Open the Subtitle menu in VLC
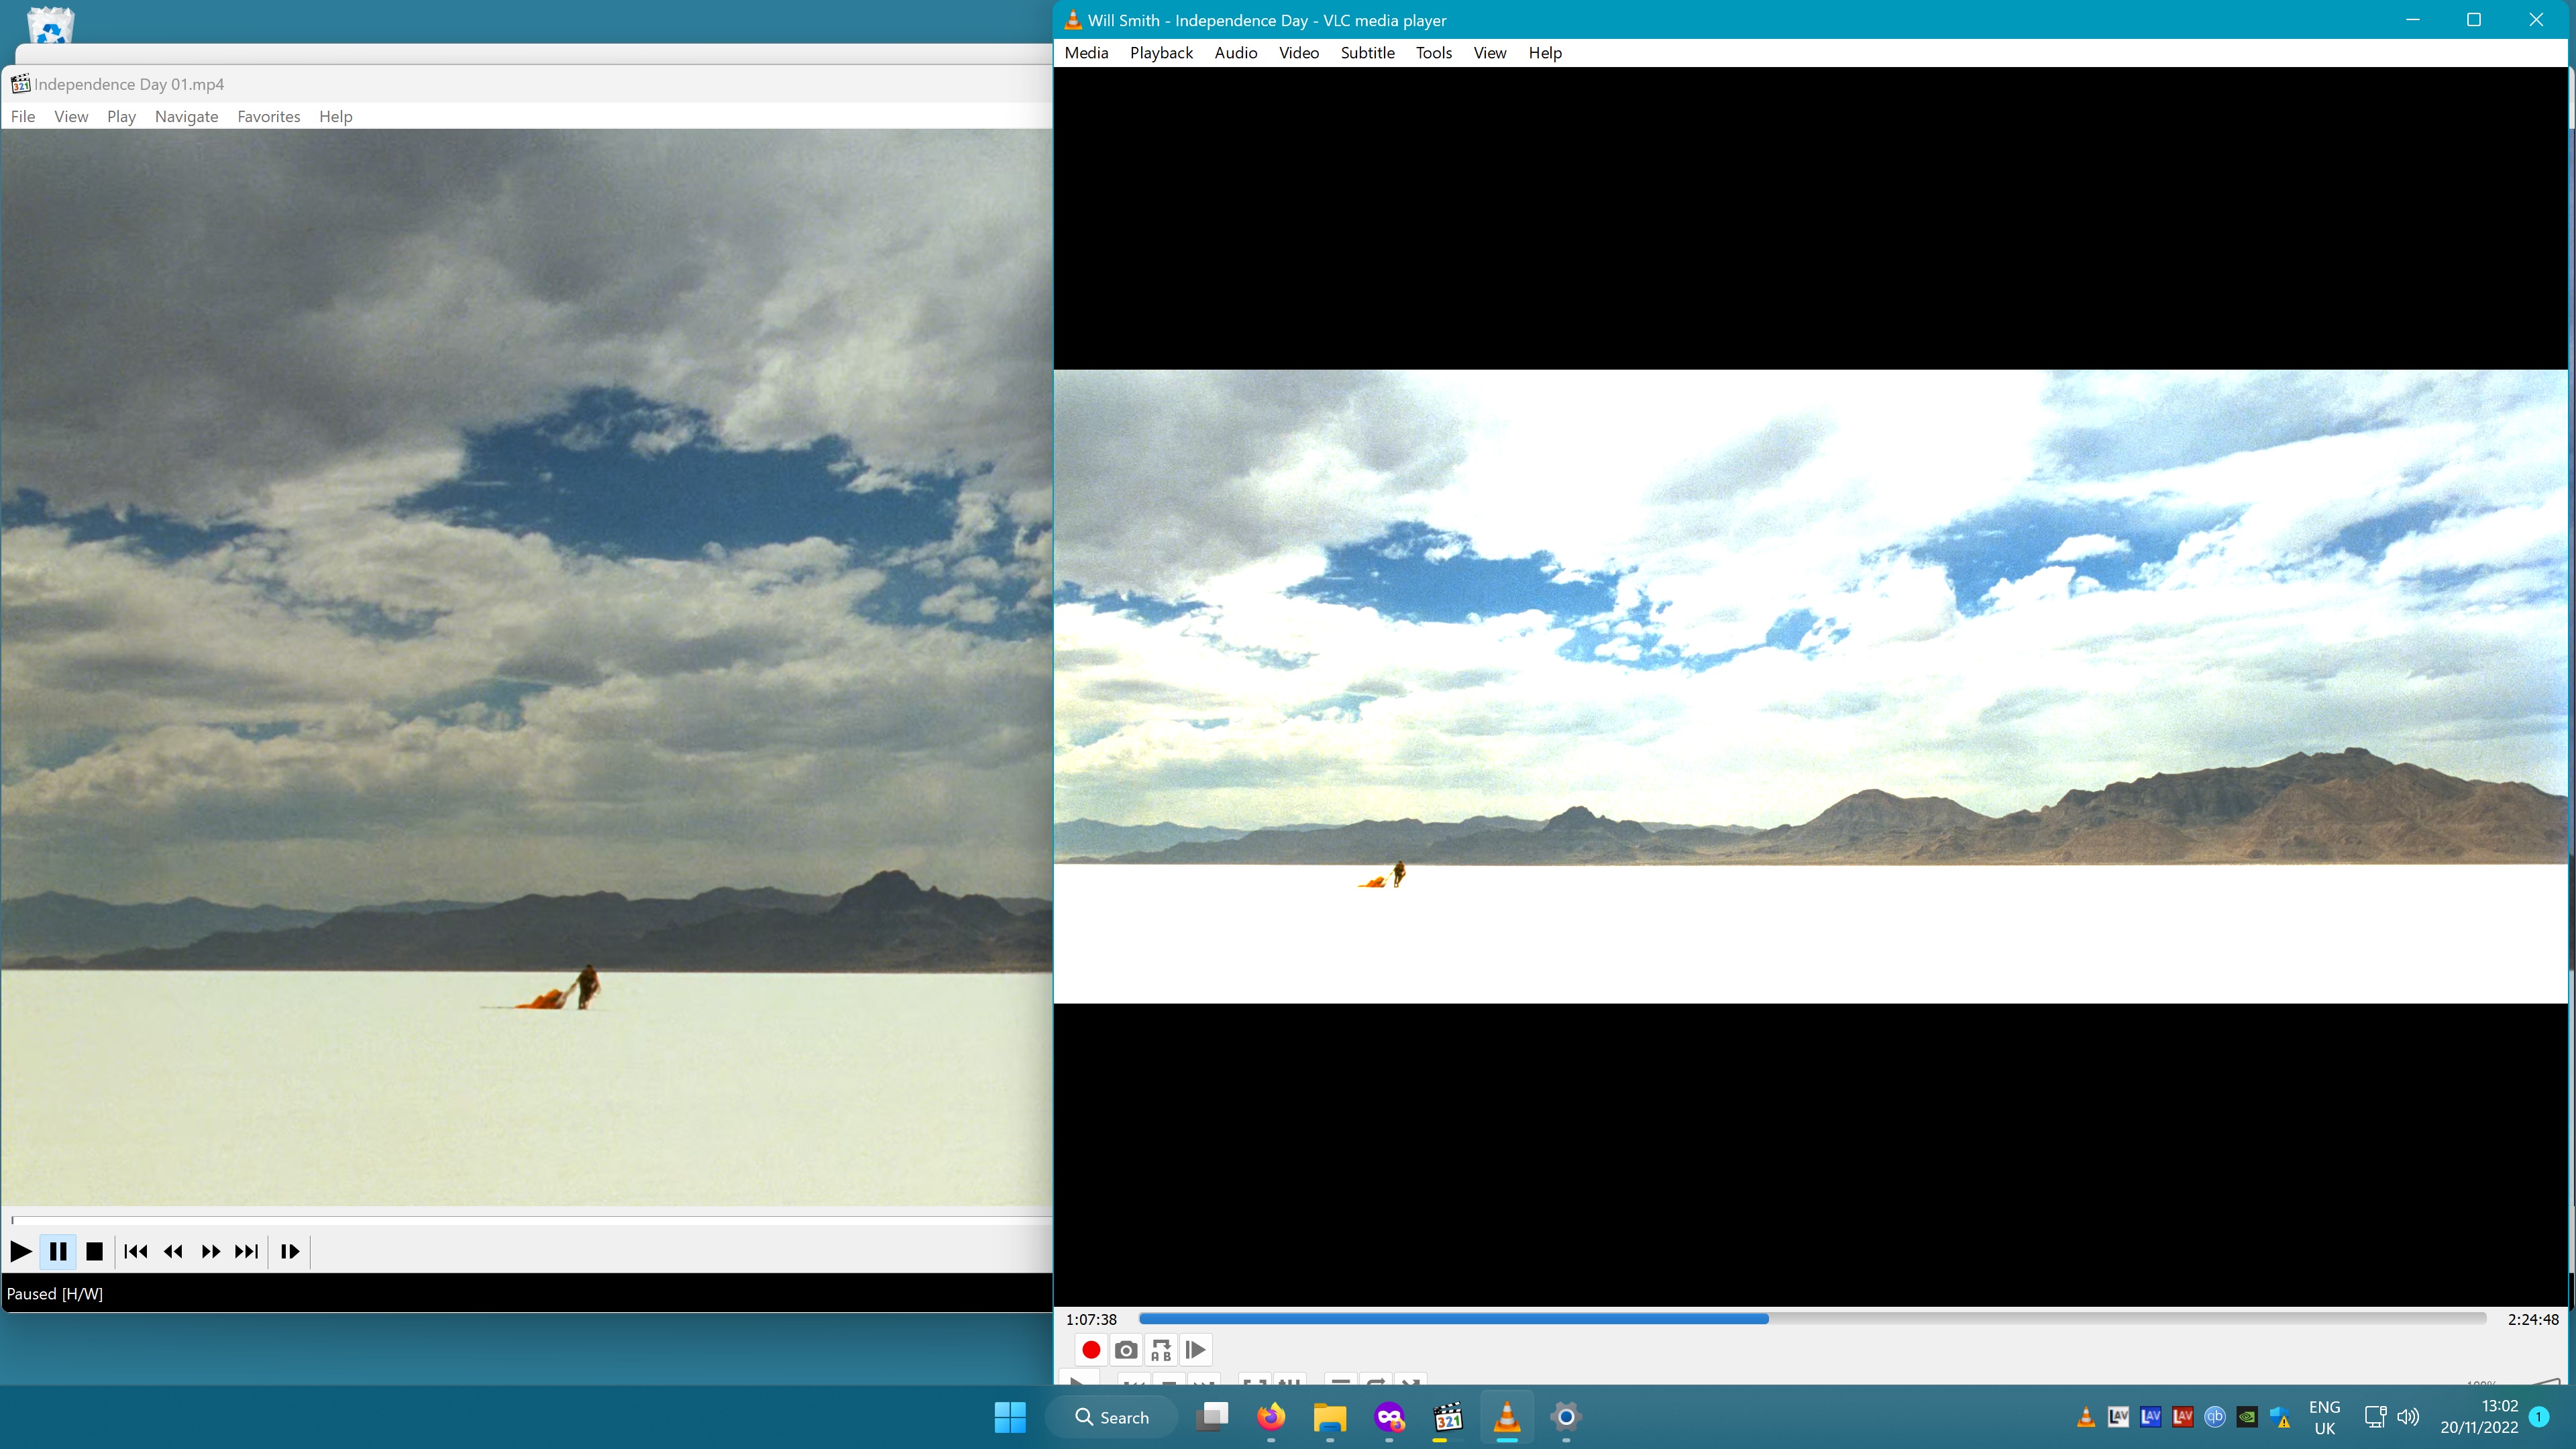This screenshot has height=1449, width=2576. pyautogui.click(x=1367, y=52)
